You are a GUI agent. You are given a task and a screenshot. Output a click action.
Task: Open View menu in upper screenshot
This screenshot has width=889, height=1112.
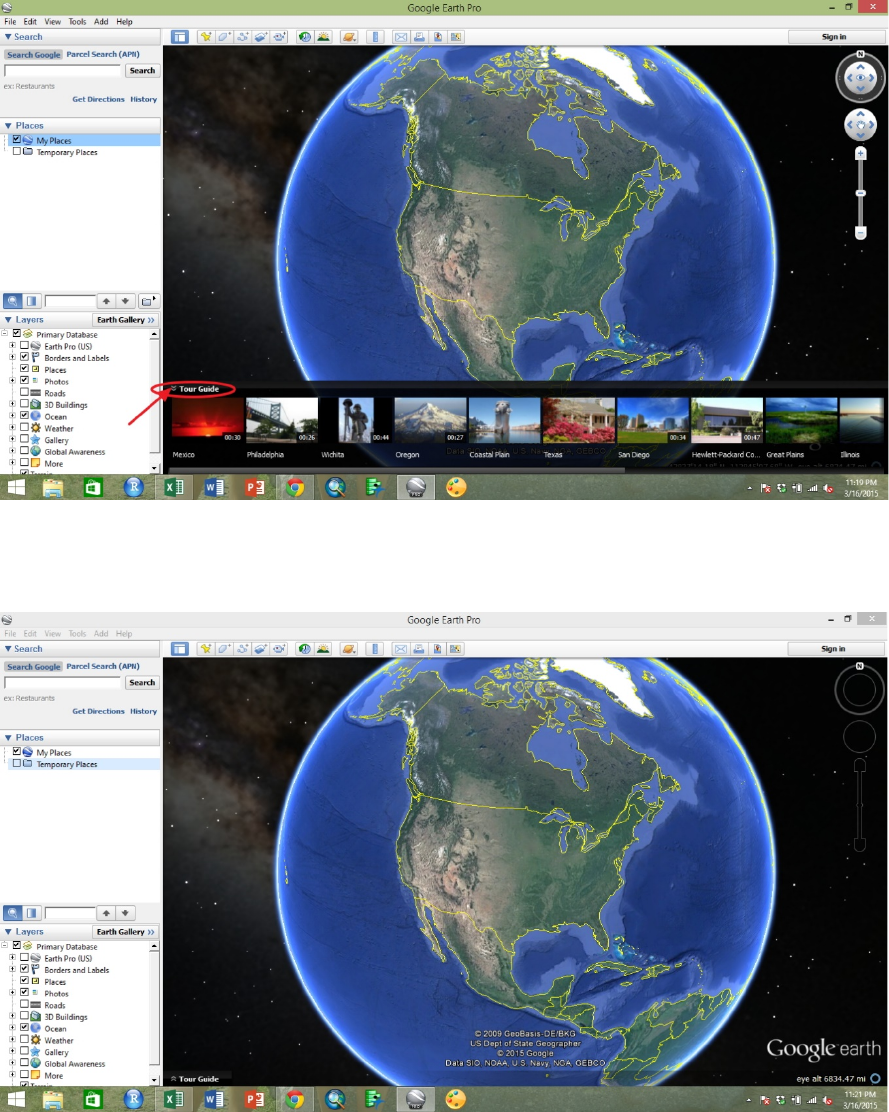(52, 21)
